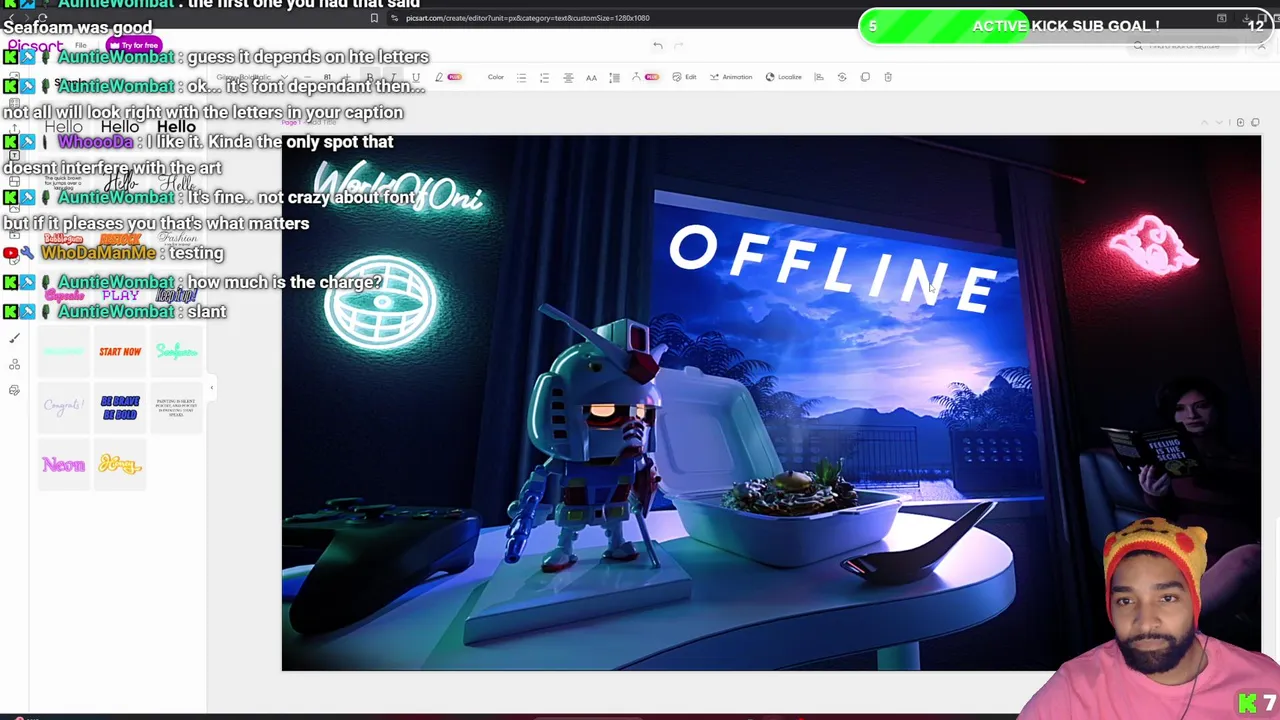Move to previous page with up arrow
Viewport: 1280px width, 720px height.
pyautogui.click(x=1205, y=123)
